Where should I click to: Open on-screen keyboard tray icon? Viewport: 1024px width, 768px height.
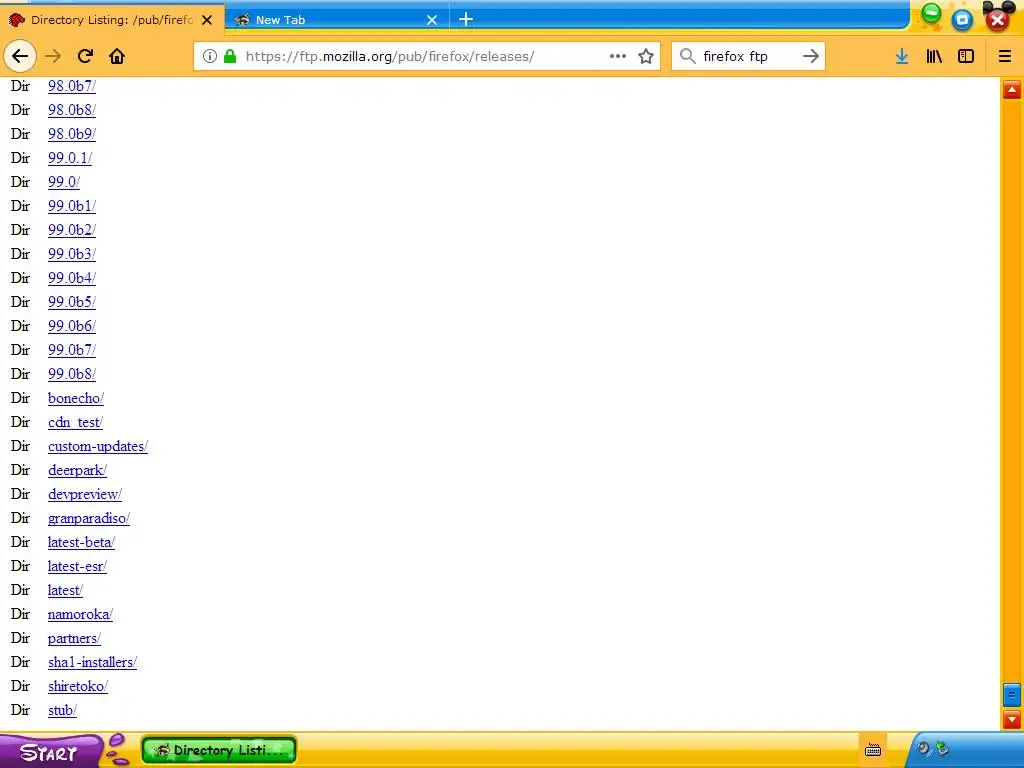tap(872, 750)
